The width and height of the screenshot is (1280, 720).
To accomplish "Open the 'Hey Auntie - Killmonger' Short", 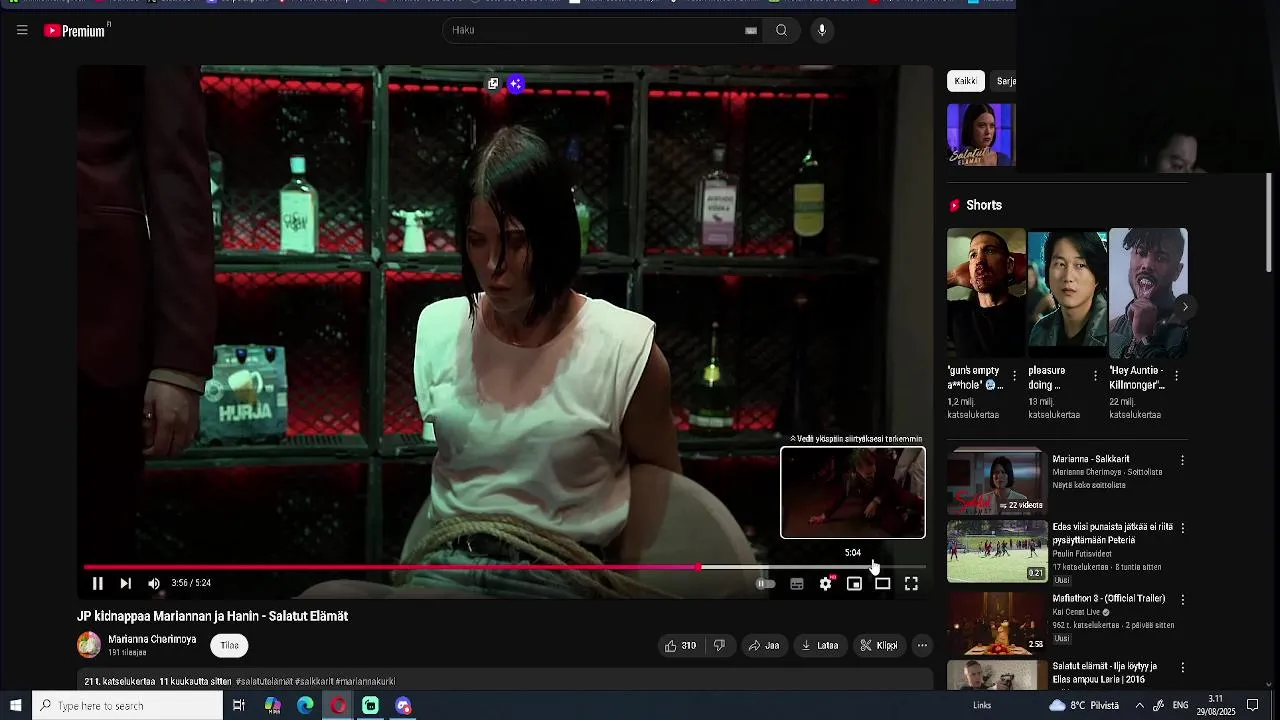I will pyautogui.click(x=1148, y=293).
